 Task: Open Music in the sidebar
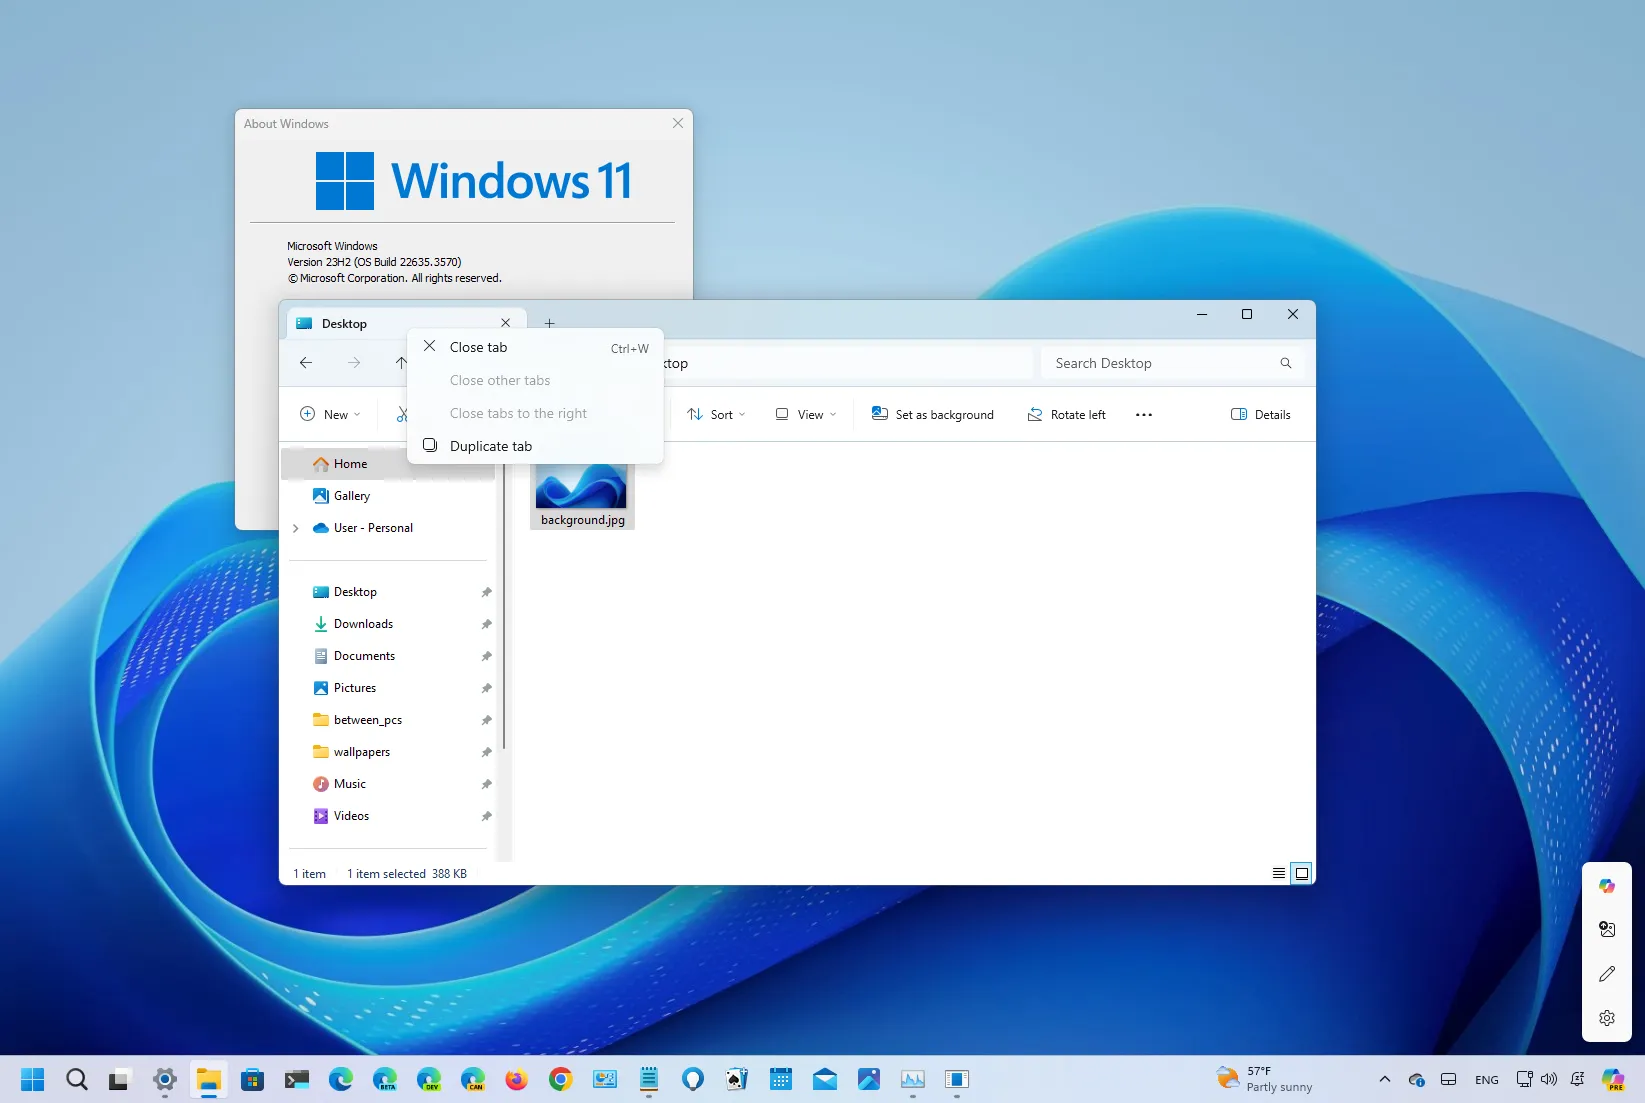(388, 784)
